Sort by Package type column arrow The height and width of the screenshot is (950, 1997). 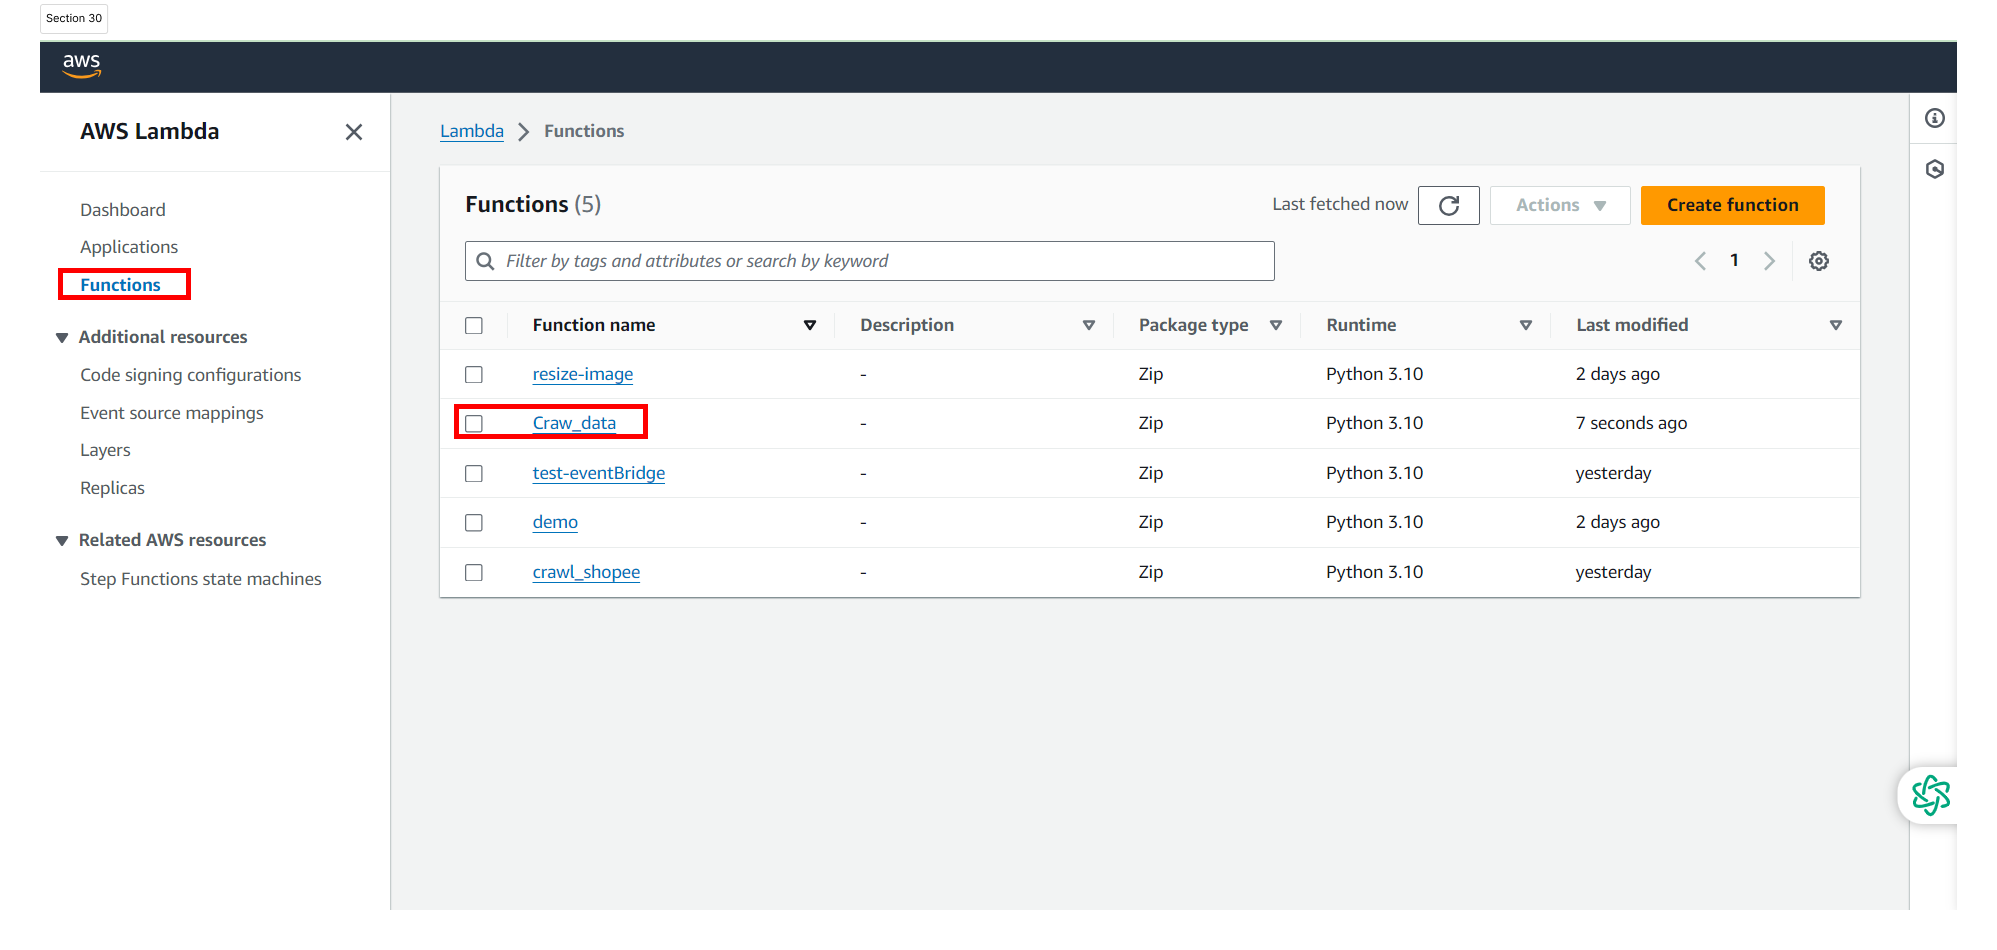[x=1276, y=325]
